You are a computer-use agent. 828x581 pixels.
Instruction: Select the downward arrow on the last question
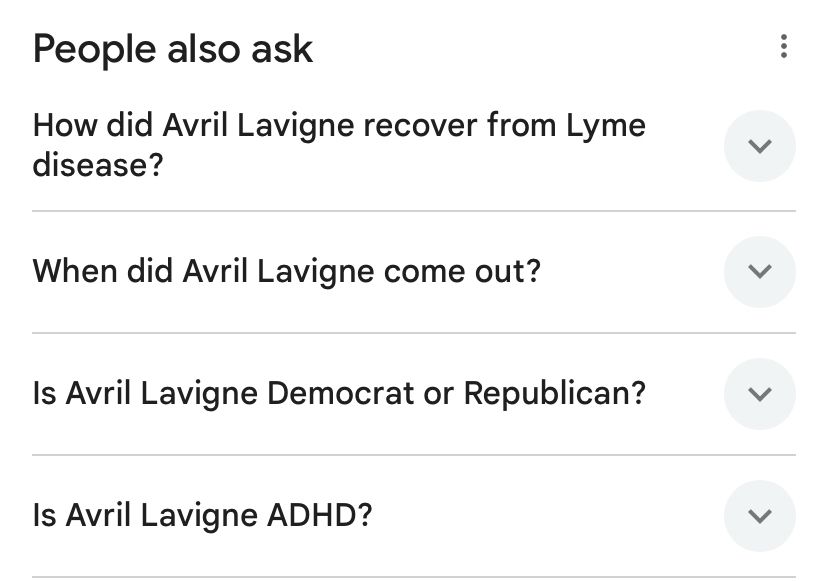pos(760,516)
